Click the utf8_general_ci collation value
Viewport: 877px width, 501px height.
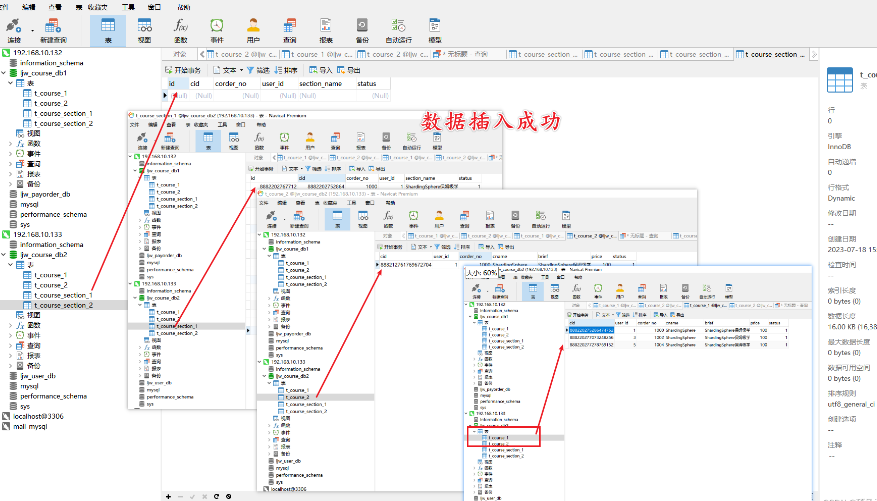pyautogui.click(x=851, y=404)
